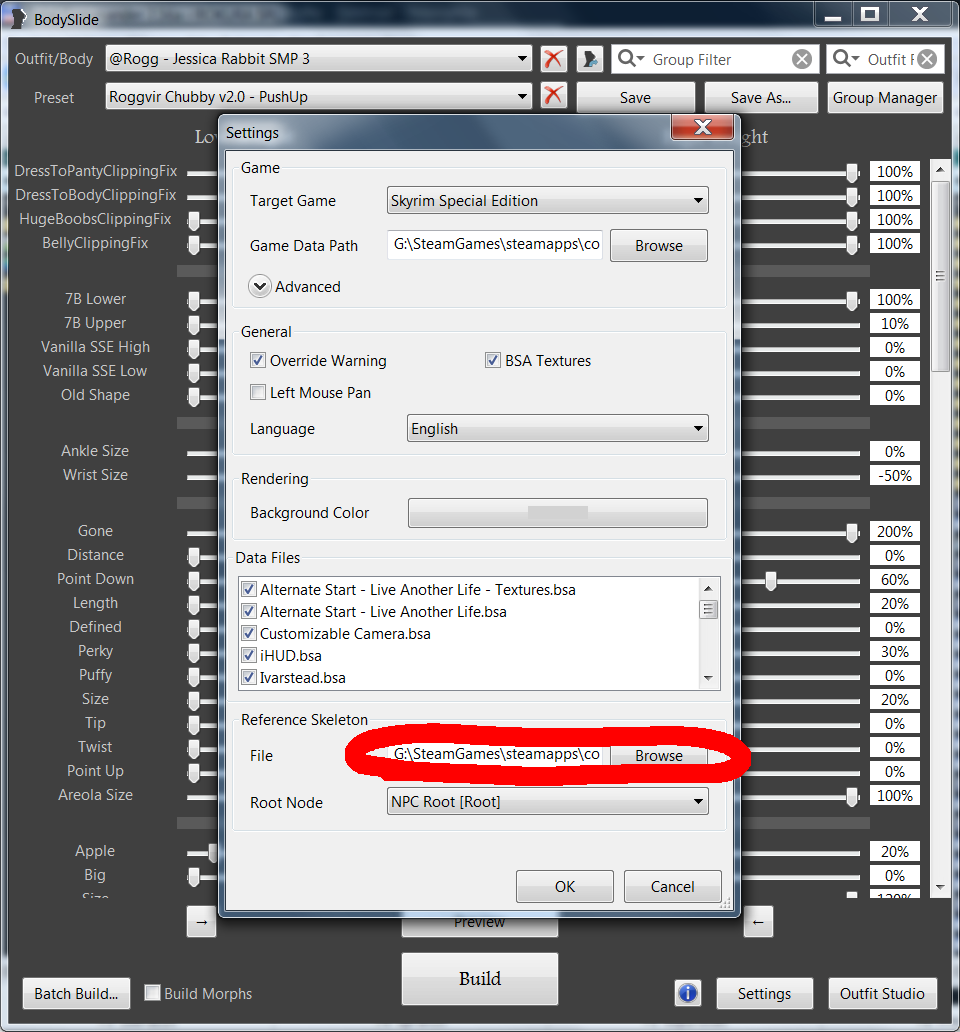
Task: Uncheck Alternate Start - Live Another Life.bsa
Action: coord(249,611)
